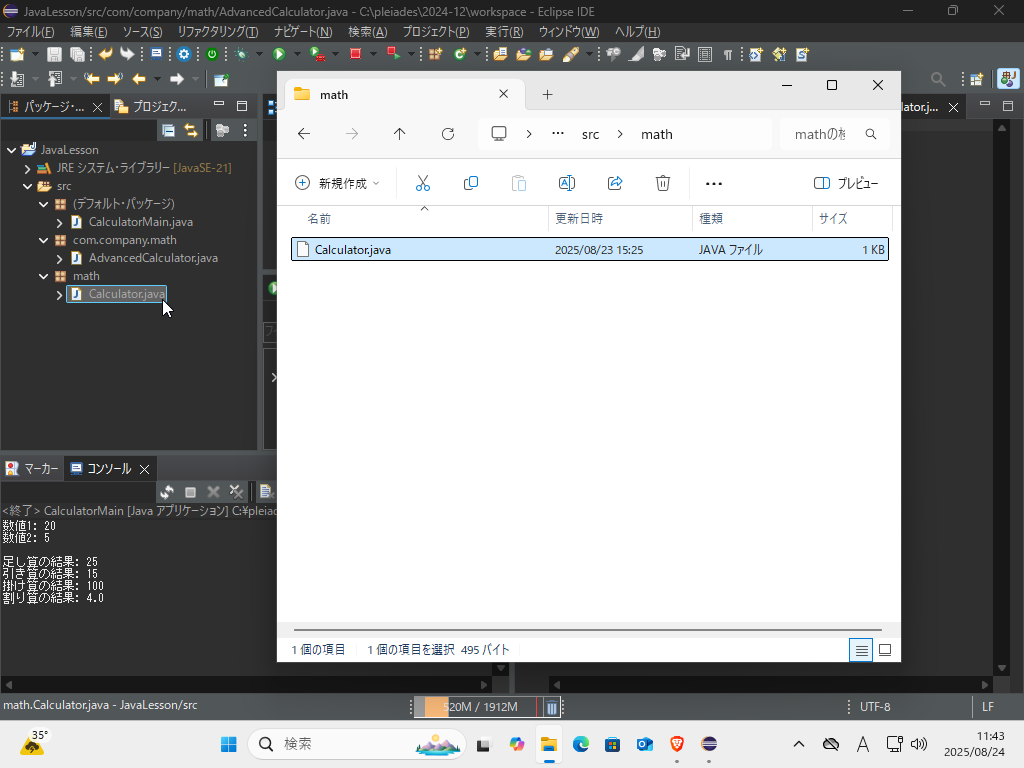Switch to the プロジェクト Explorer tab
Image resolution: width=1024 pixels, height=768 pixels.
click(152, 106)
